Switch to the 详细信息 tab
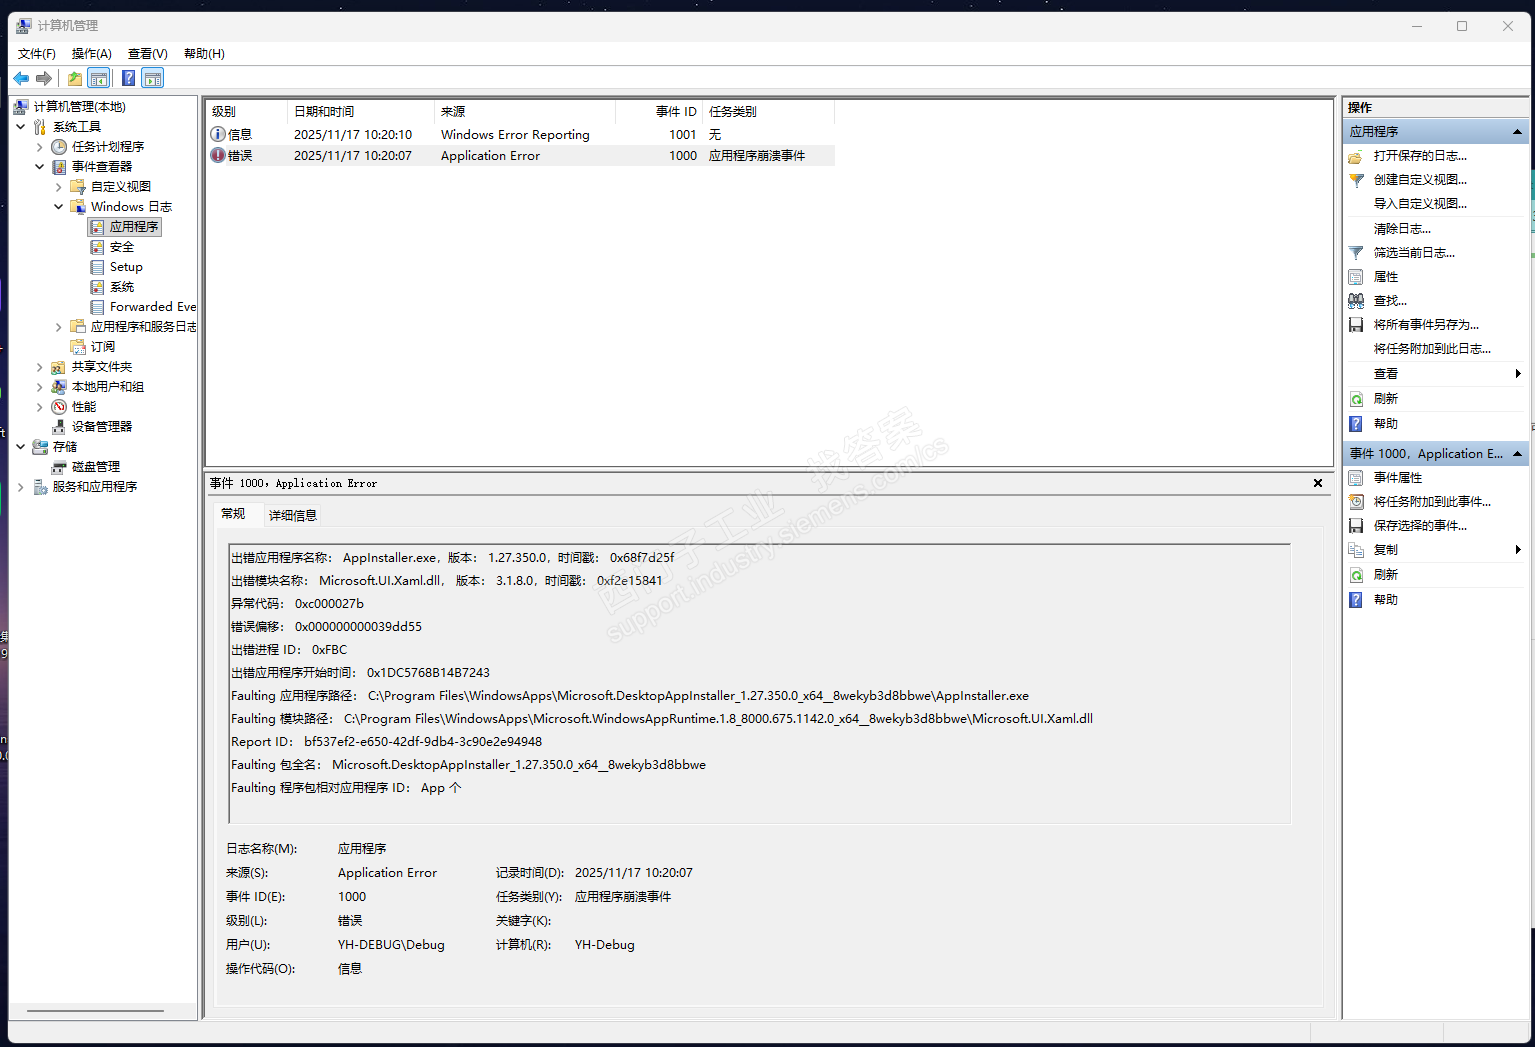The width and height of the screenshot is (1535, 1047). tap(293, 516)
